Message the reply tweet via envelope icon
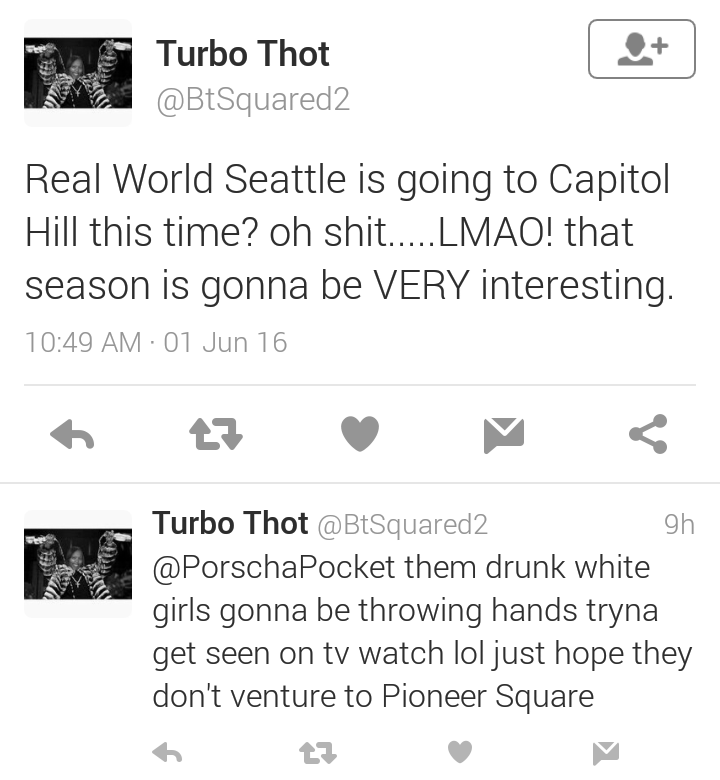This screenshot has width=720, height=780. point(606,753)
